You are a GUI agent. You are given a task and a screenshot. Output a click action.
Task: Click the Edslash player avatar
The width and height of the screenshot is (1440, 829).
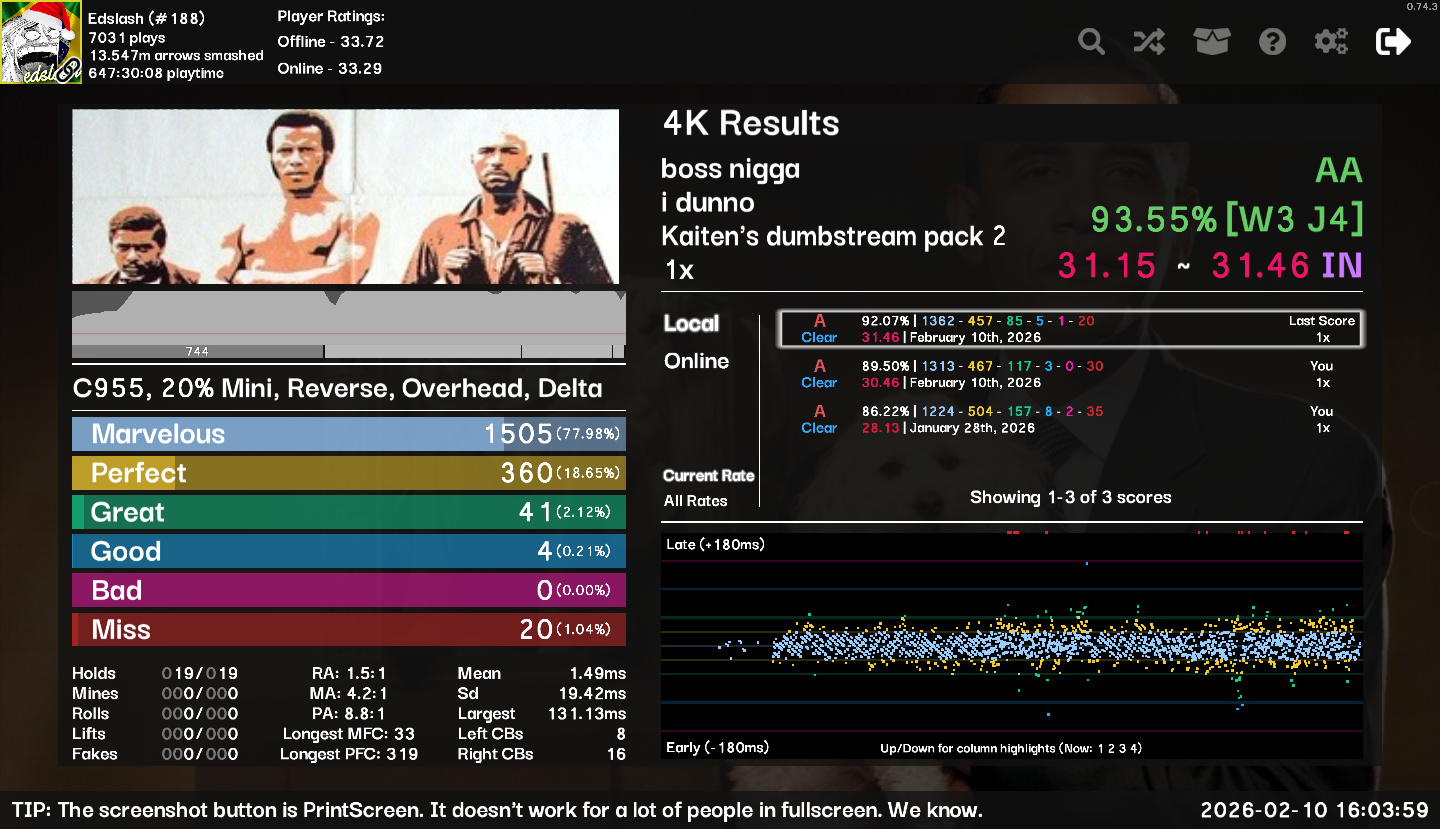tap(41, 43)
